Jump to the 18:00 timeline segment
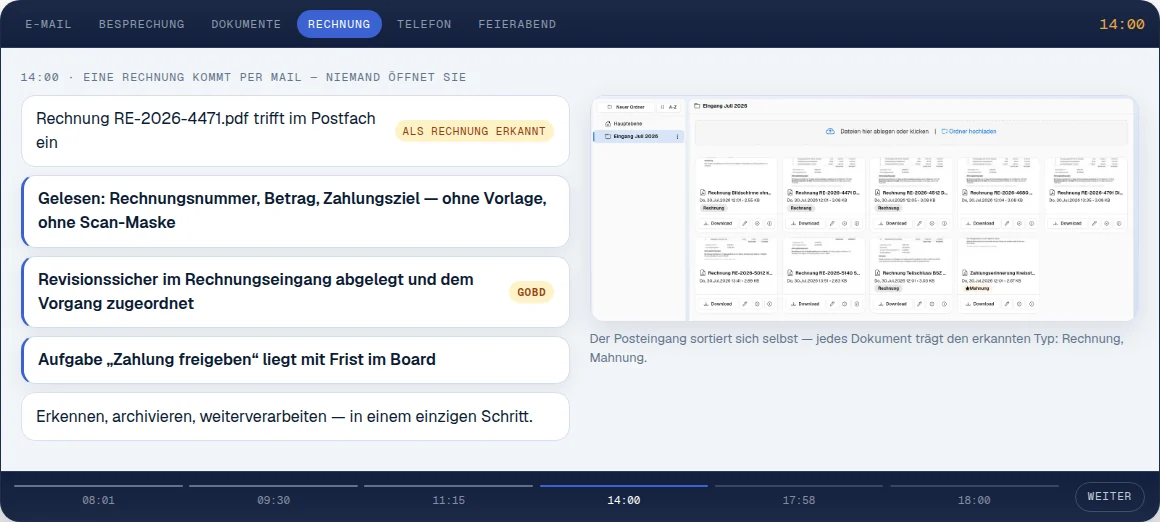 (974, 495)
